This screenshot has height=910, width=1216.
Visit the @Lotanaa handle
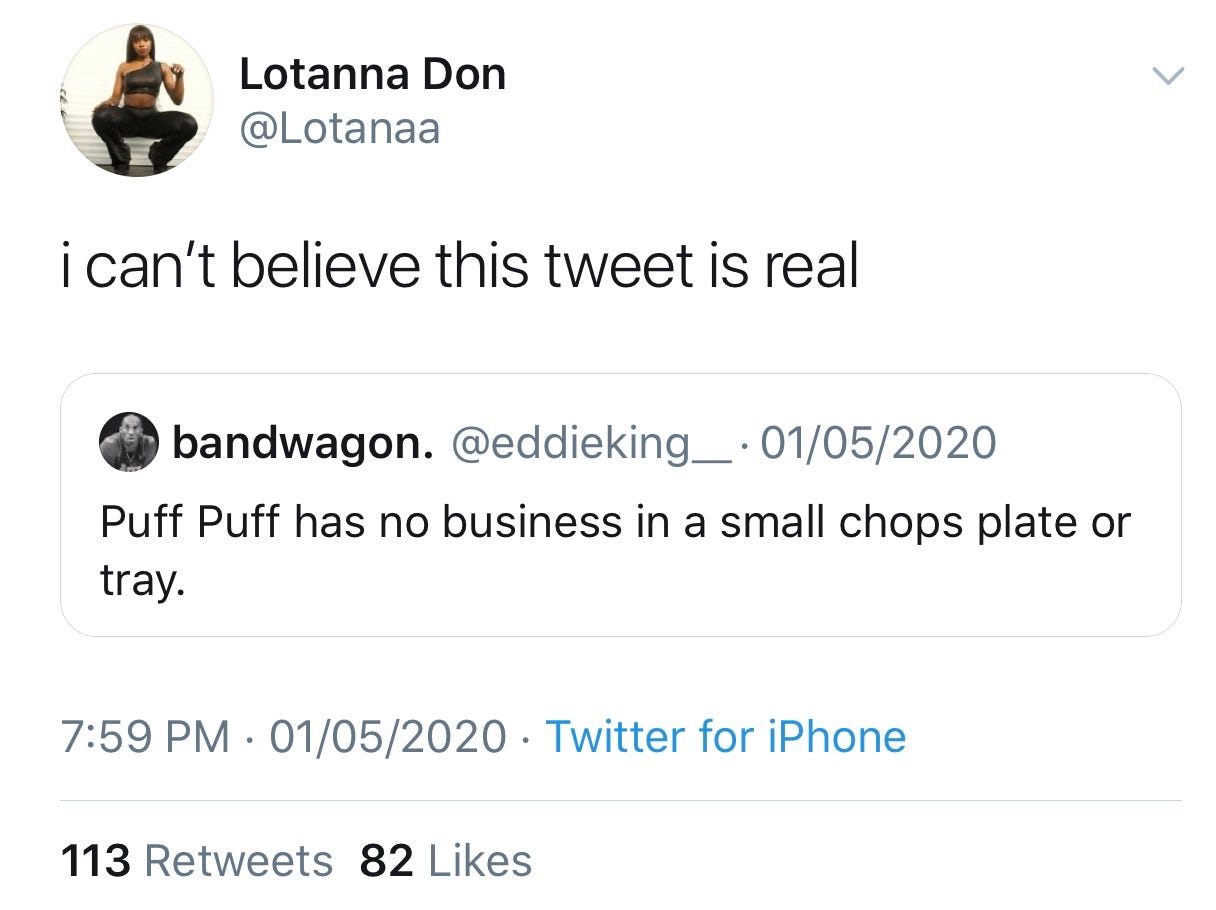pos(340,128)
